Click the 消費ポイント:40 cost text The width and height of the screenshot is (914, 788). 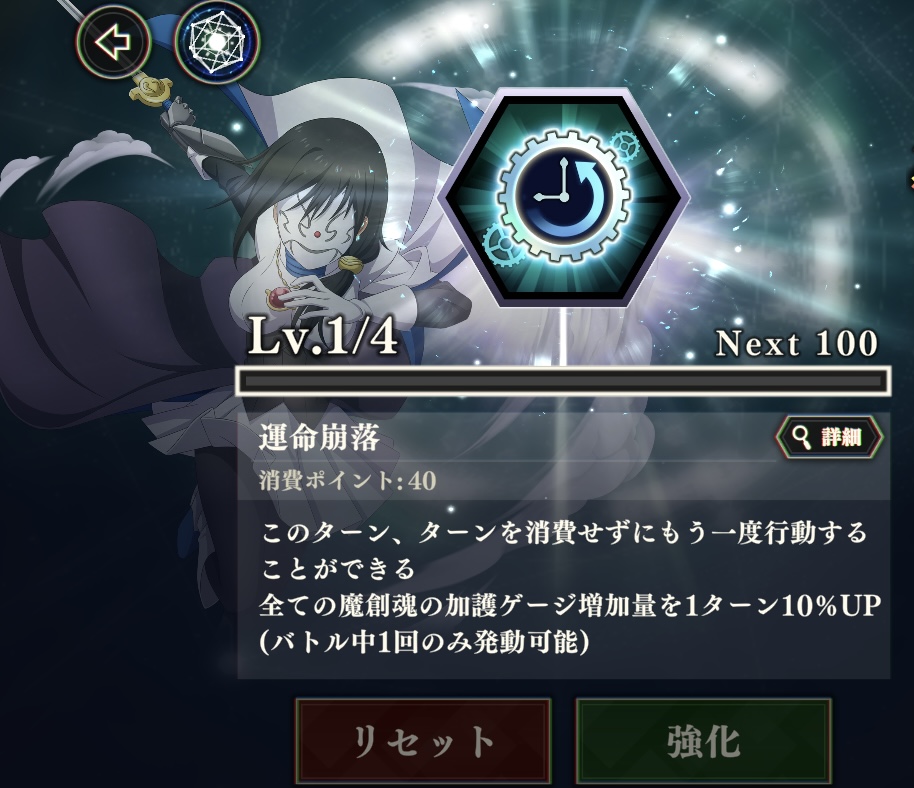point(347,481)
